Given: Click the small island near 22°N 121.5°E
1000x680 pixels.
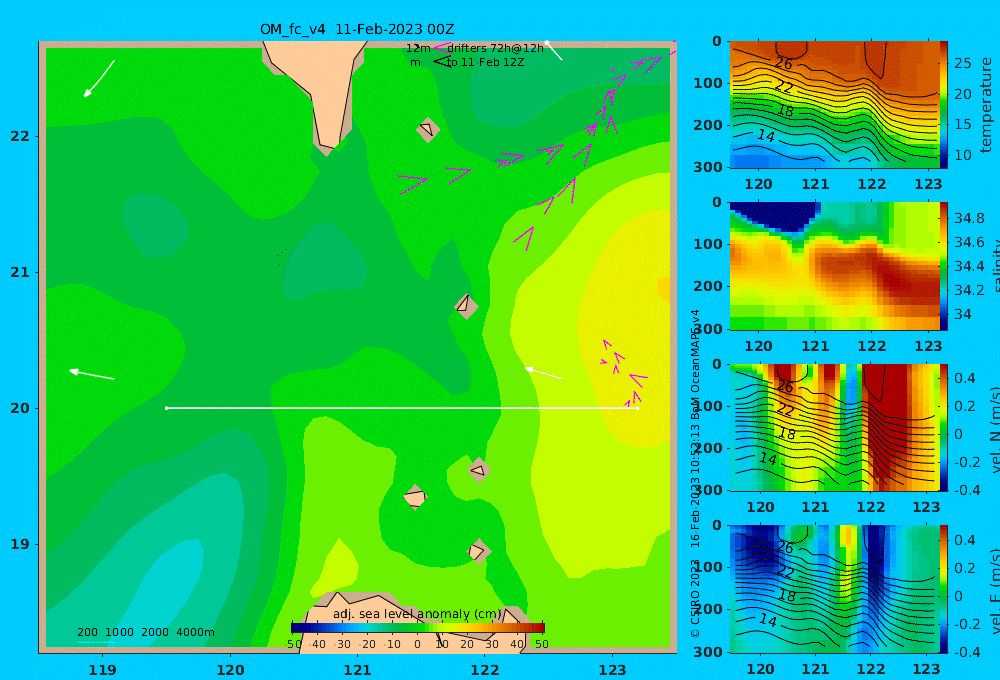Looking at the screenshot, I should coord(428,129).
